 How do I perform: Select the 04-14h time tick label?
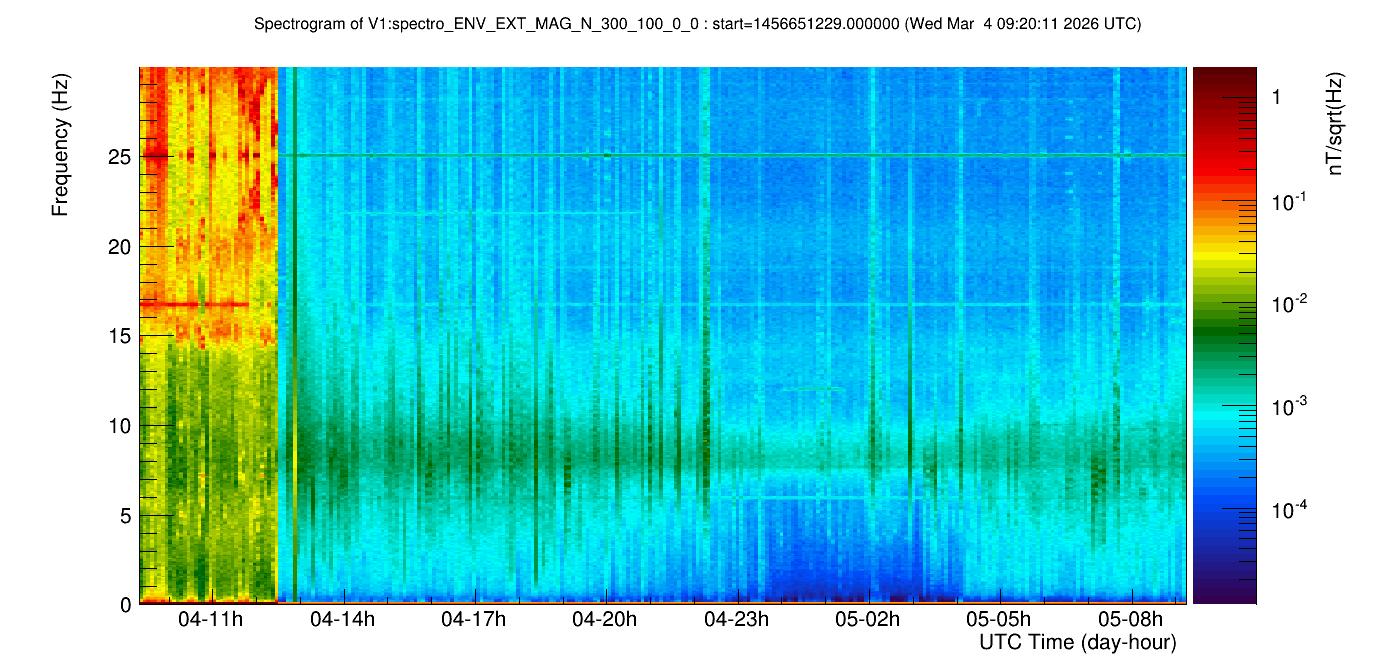[342, 619]
